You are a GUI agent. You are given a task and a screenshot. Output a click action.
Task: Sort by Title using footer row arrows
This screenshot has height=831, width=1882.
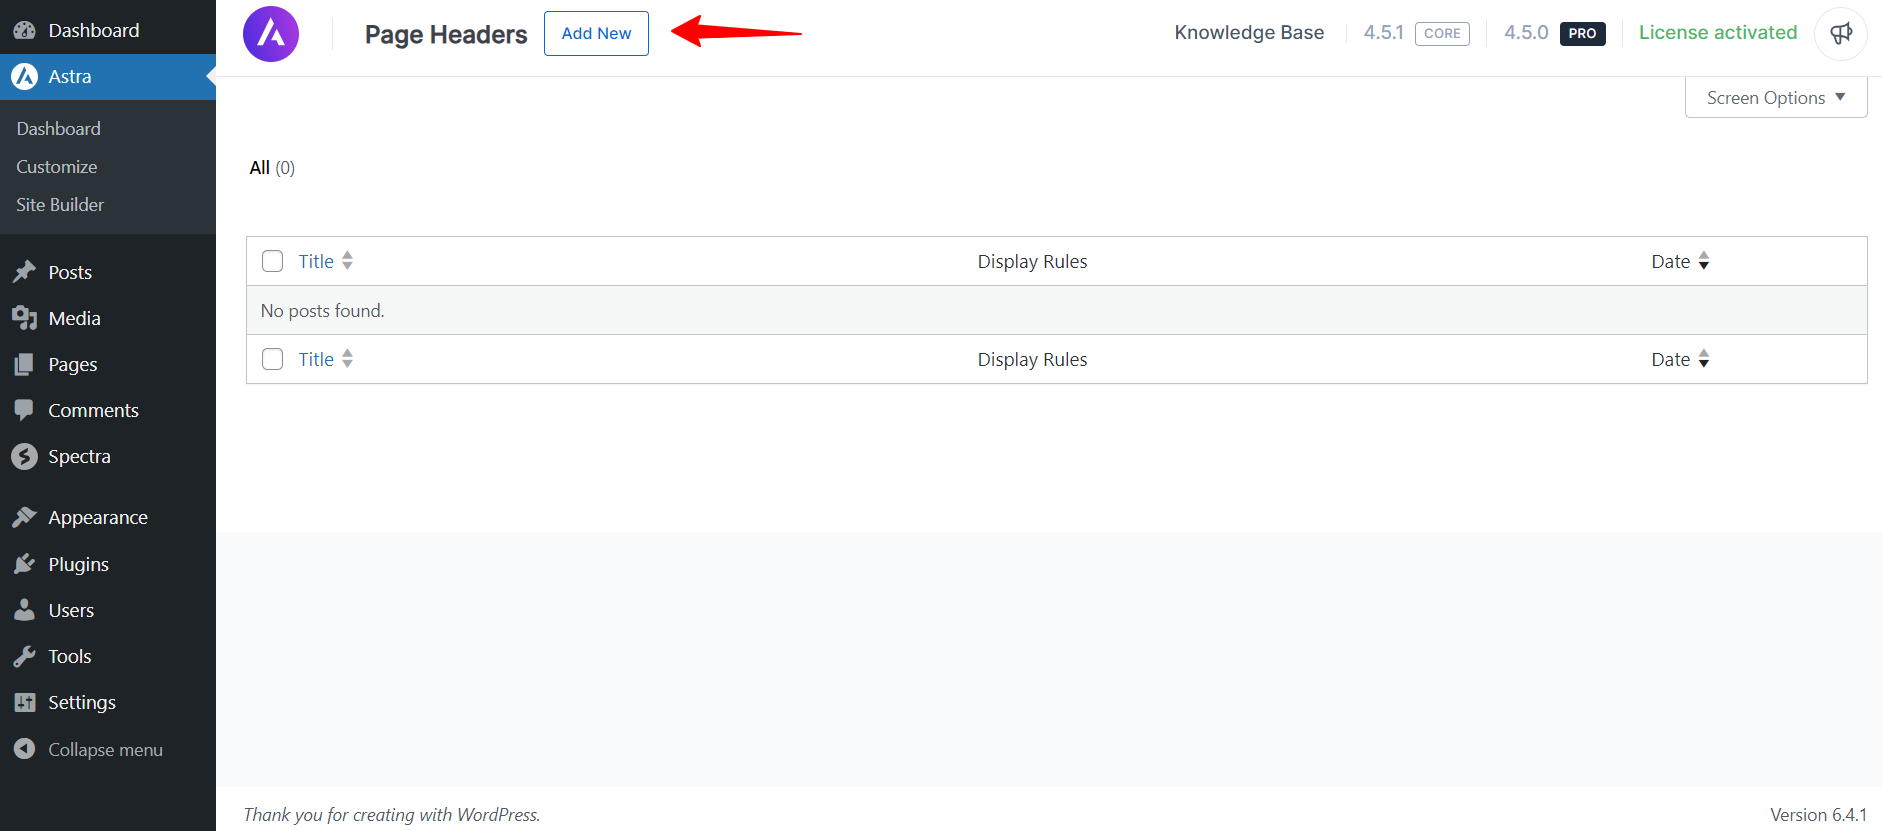coord(347,359)
